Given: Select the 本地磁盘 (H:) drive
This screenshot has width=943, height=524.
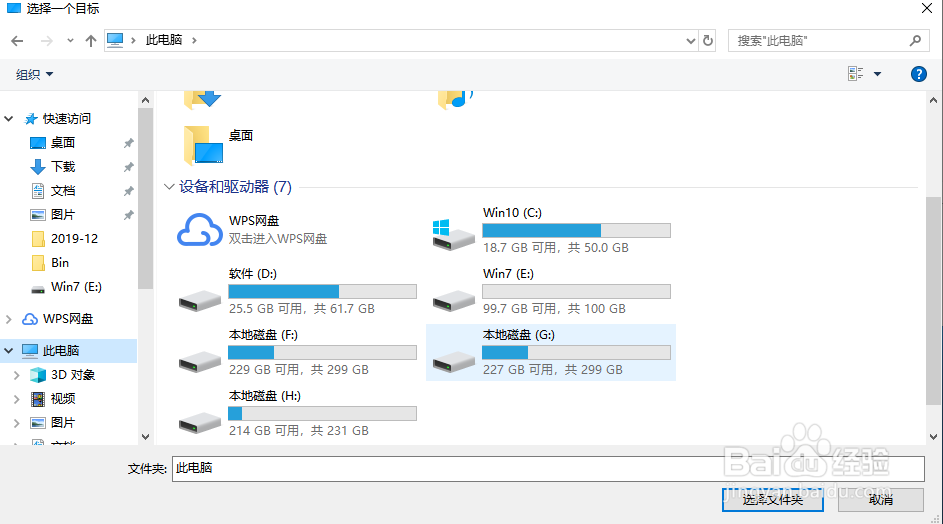Looking at the screenshot, I should click(x=297, y=413).
